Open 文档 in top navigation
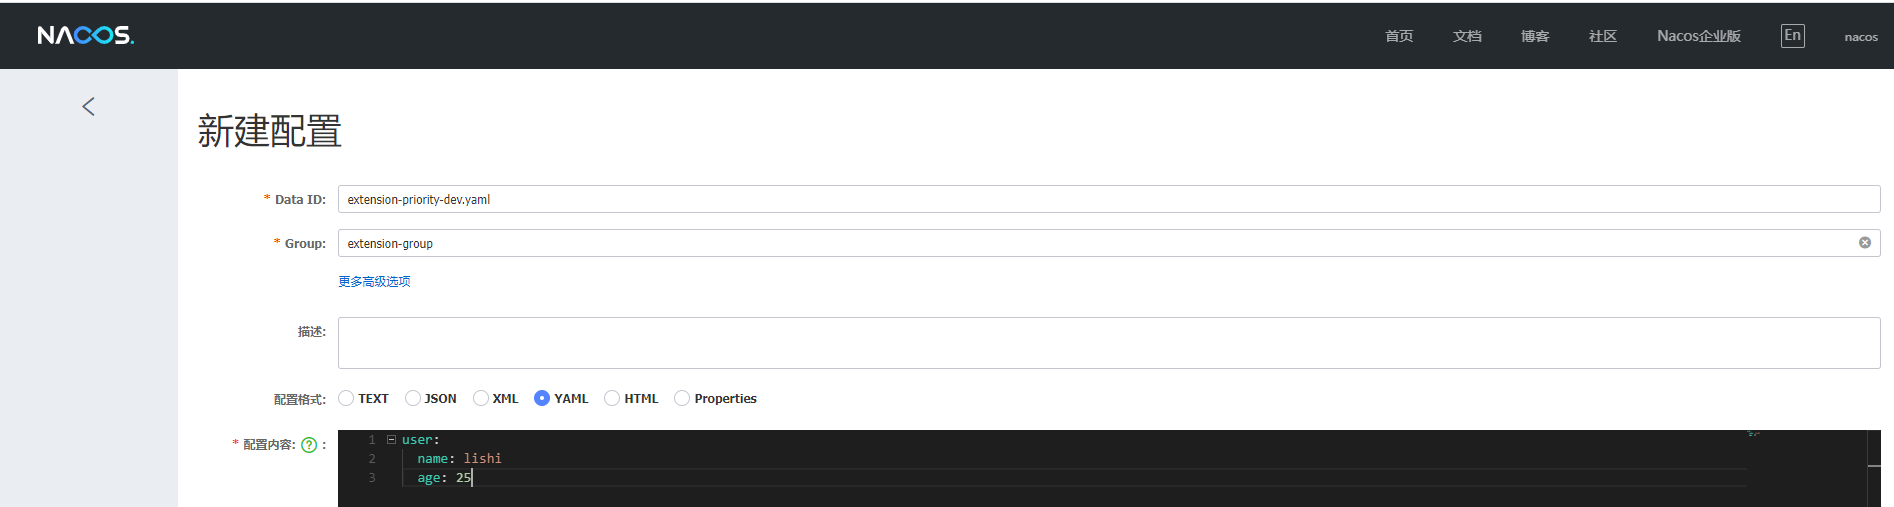 pos(1466,36)
